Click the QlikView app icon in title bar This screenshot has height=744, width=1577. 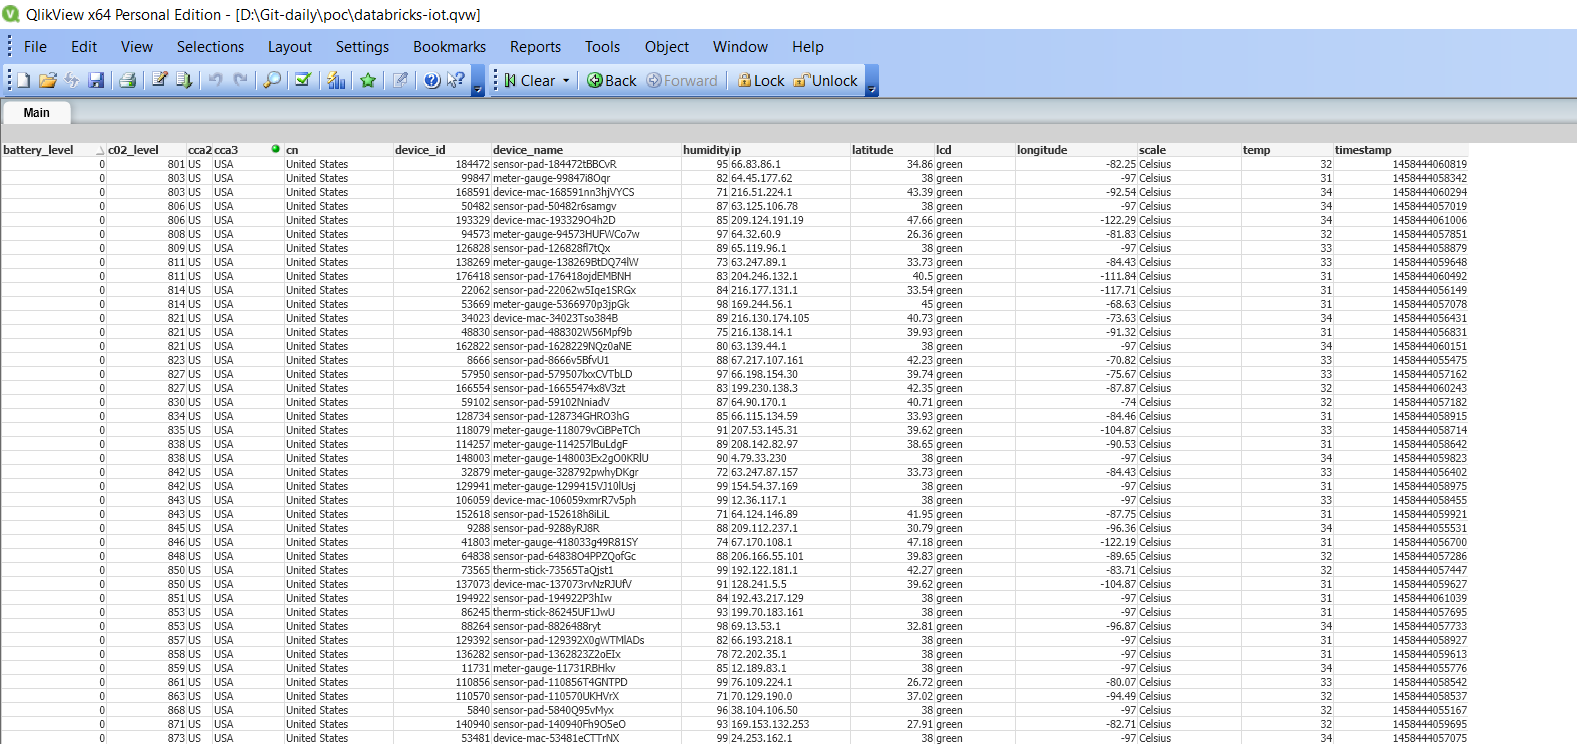point(11,14)
